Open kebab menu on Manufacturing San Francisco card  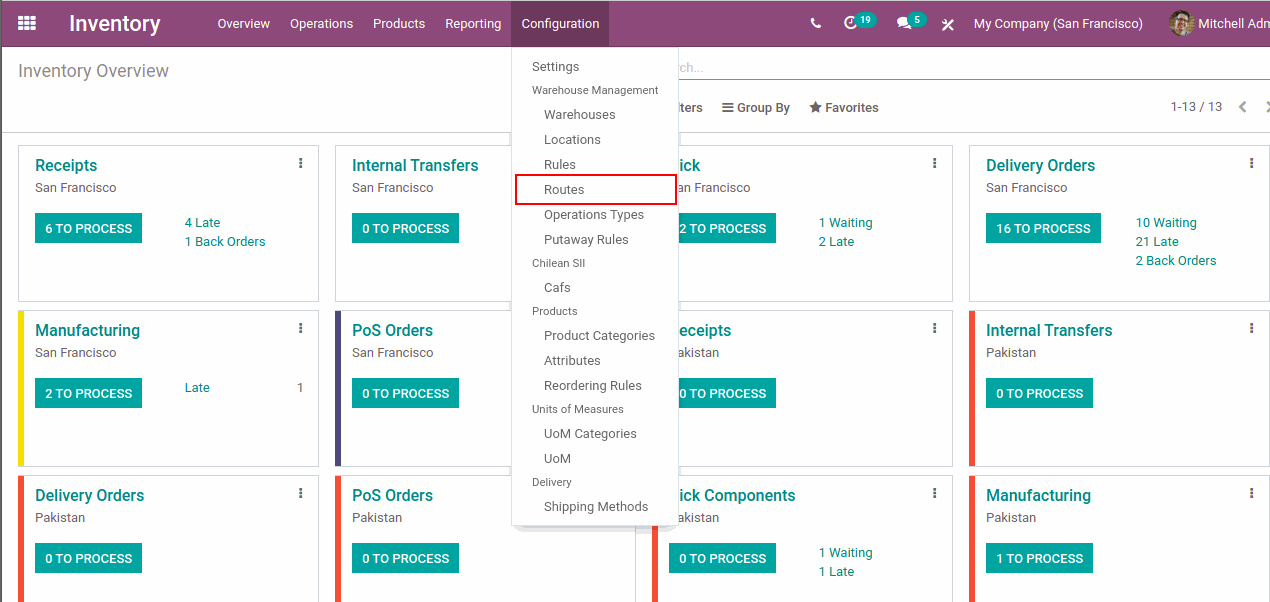(x=300, y=329)
